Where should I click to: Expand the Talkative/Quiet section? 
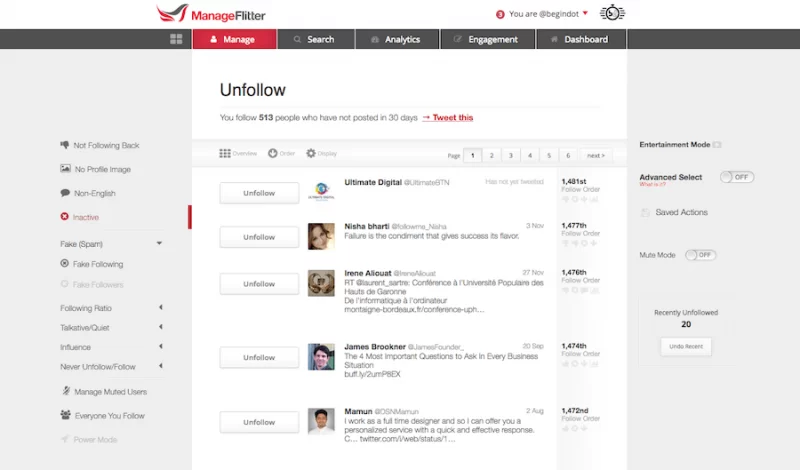(161, 327)
